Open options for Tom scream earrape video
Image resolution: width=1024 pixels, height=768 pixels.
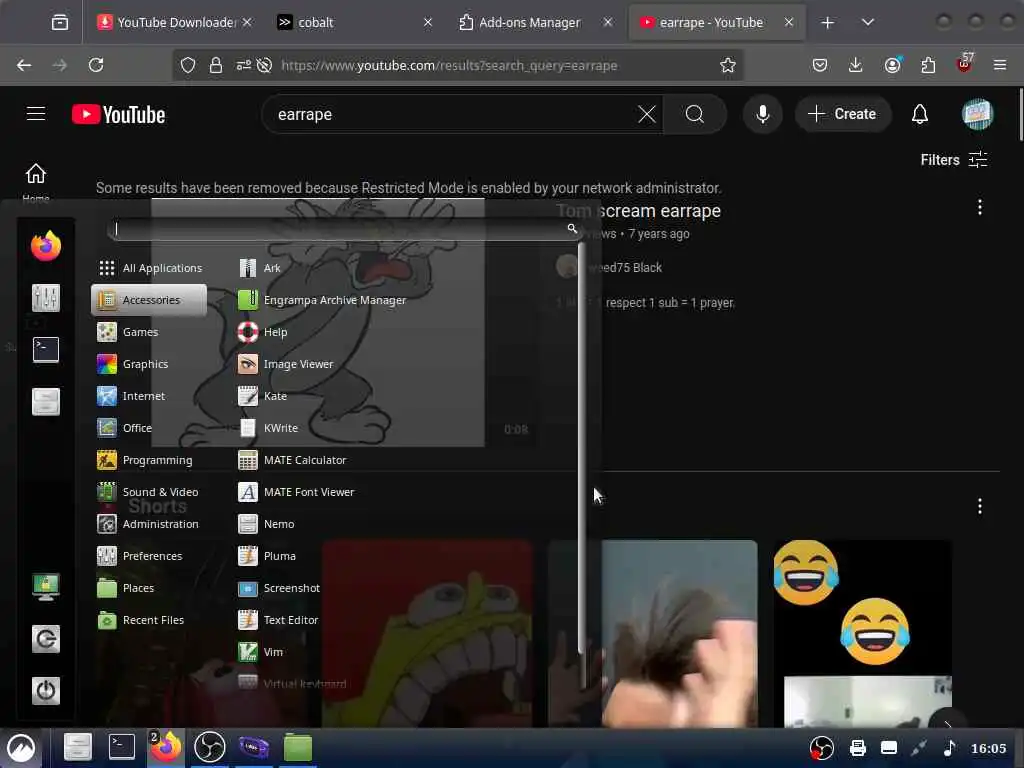point(980,208)
